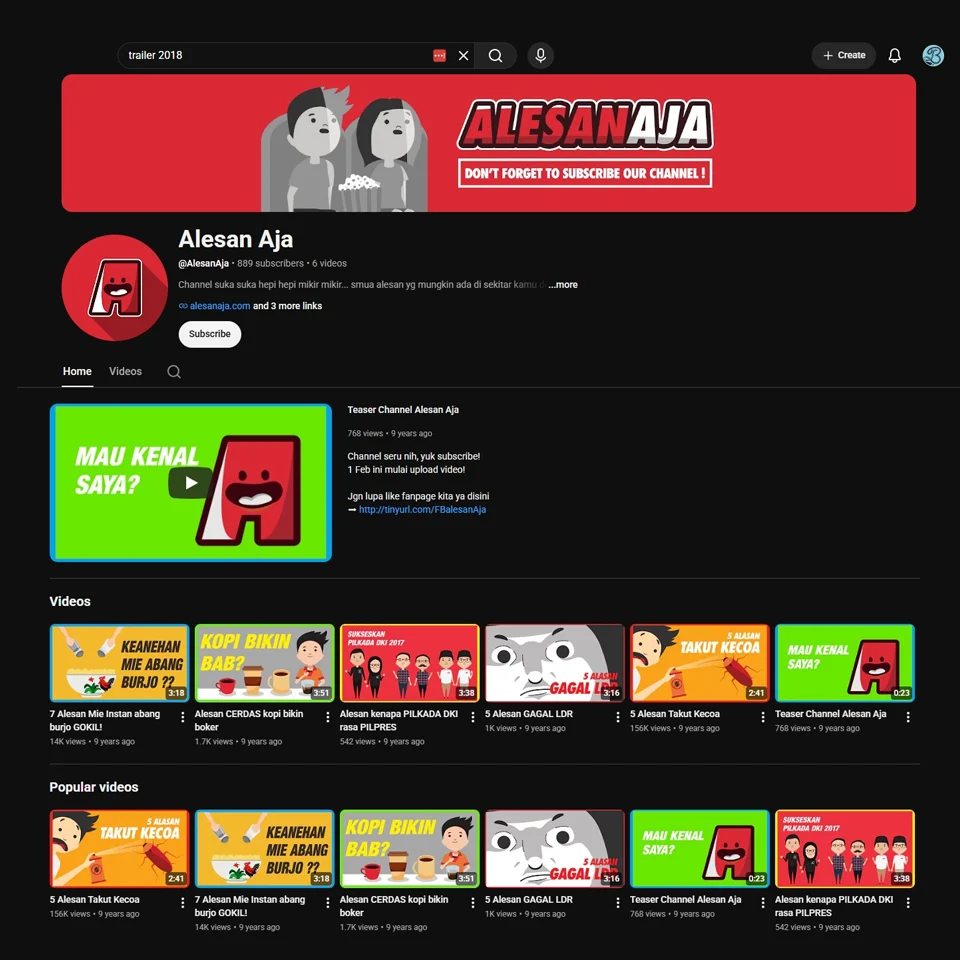Open Keanehan Mie Abang Burjo thumbnail in Videos

(x=119, y=663)
